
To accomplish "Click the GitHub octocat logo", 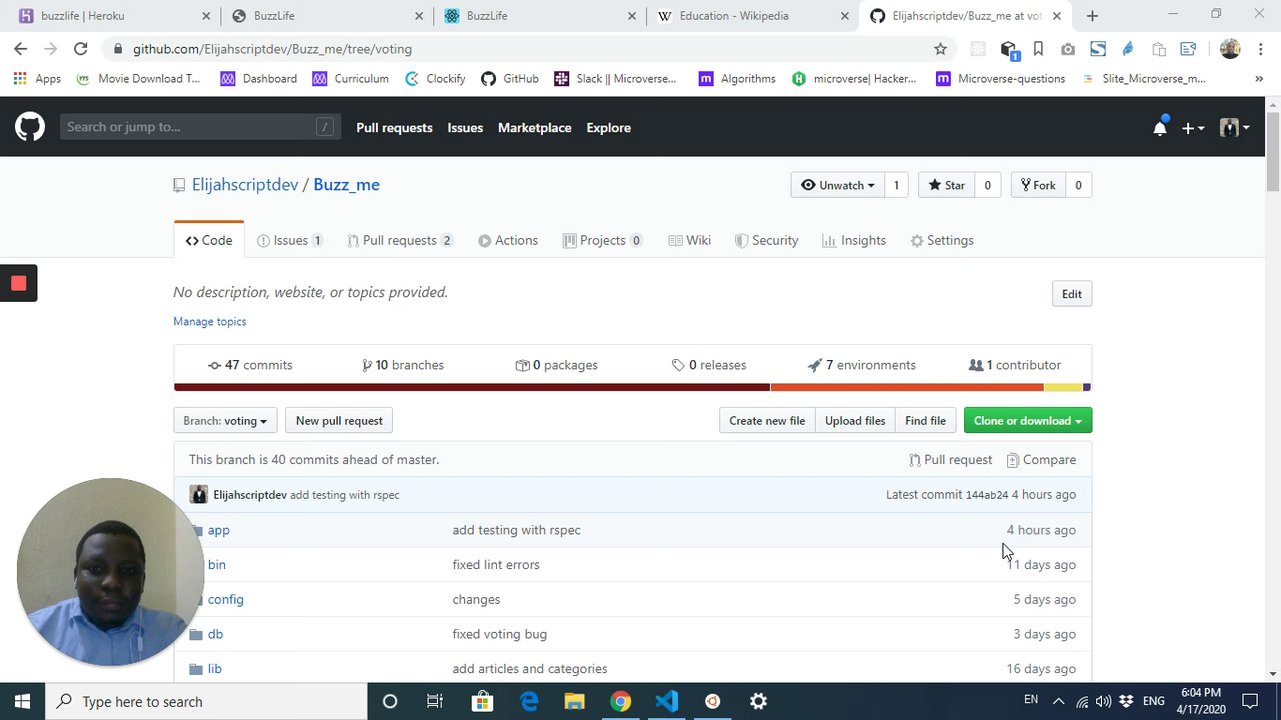I will (x=30, y=127).
